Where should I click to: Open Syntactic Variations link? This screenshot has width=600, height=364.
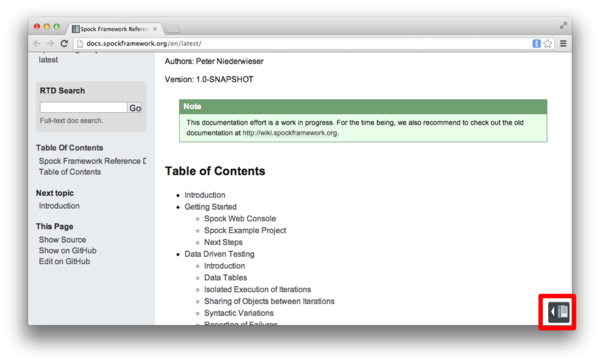pos(239,313)
